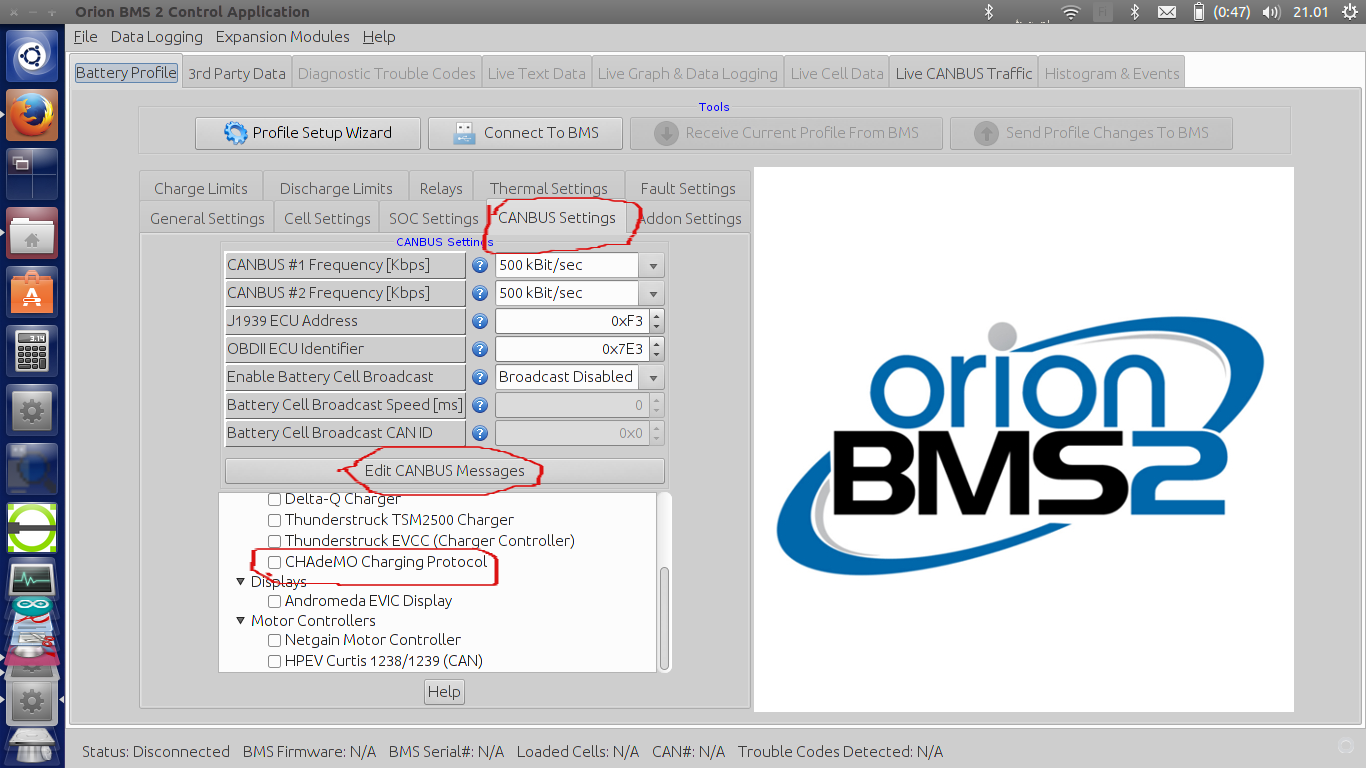The height and width of the screenshot is (768, 1366).
Task: Show help for Battery Cell Broadcast Speed
Action: pos(480,405)
